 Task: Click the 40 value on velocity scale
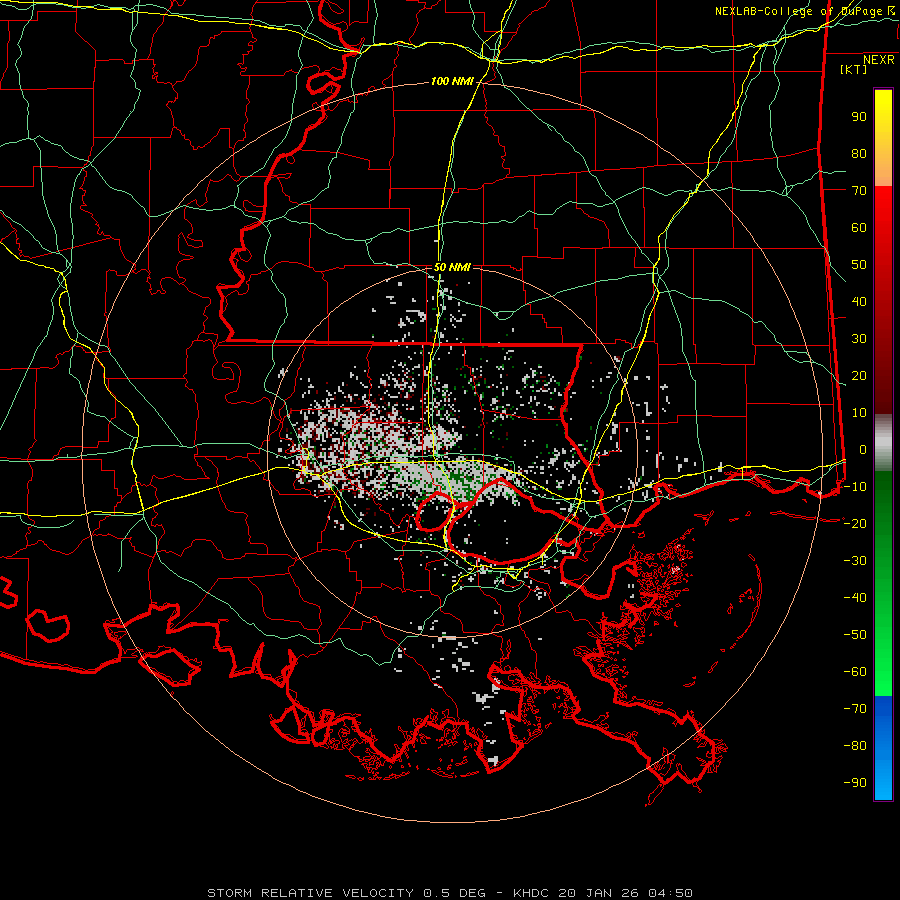tap(859, 302)
